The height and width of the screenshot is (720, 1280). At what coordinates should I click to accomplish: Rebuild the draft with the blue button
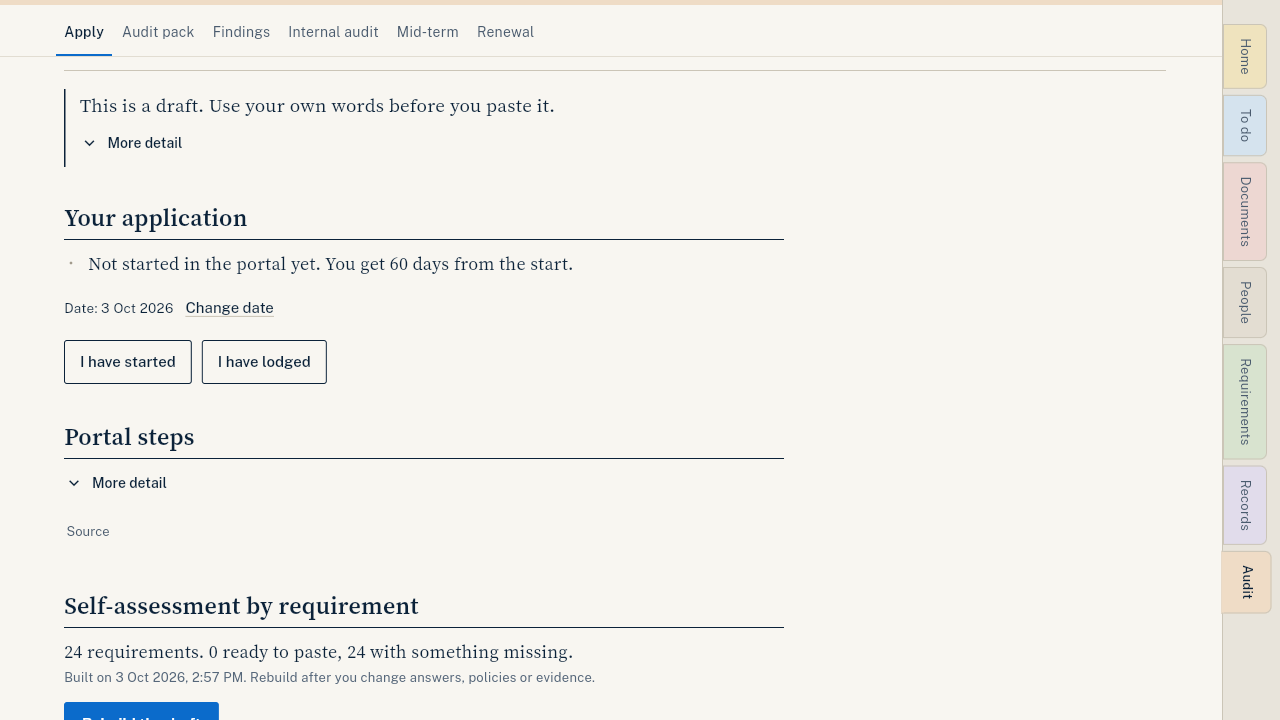tap(141, 711)
